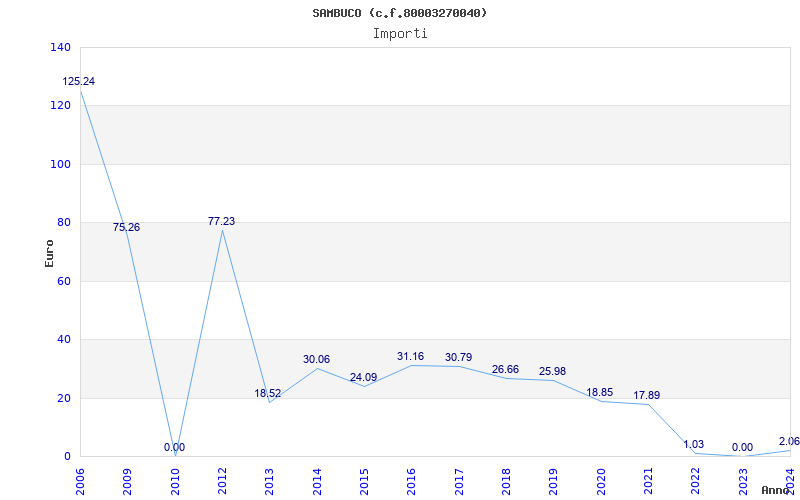
Task: Select the 125.24 data point label
Action: click(x=79, y=82)
